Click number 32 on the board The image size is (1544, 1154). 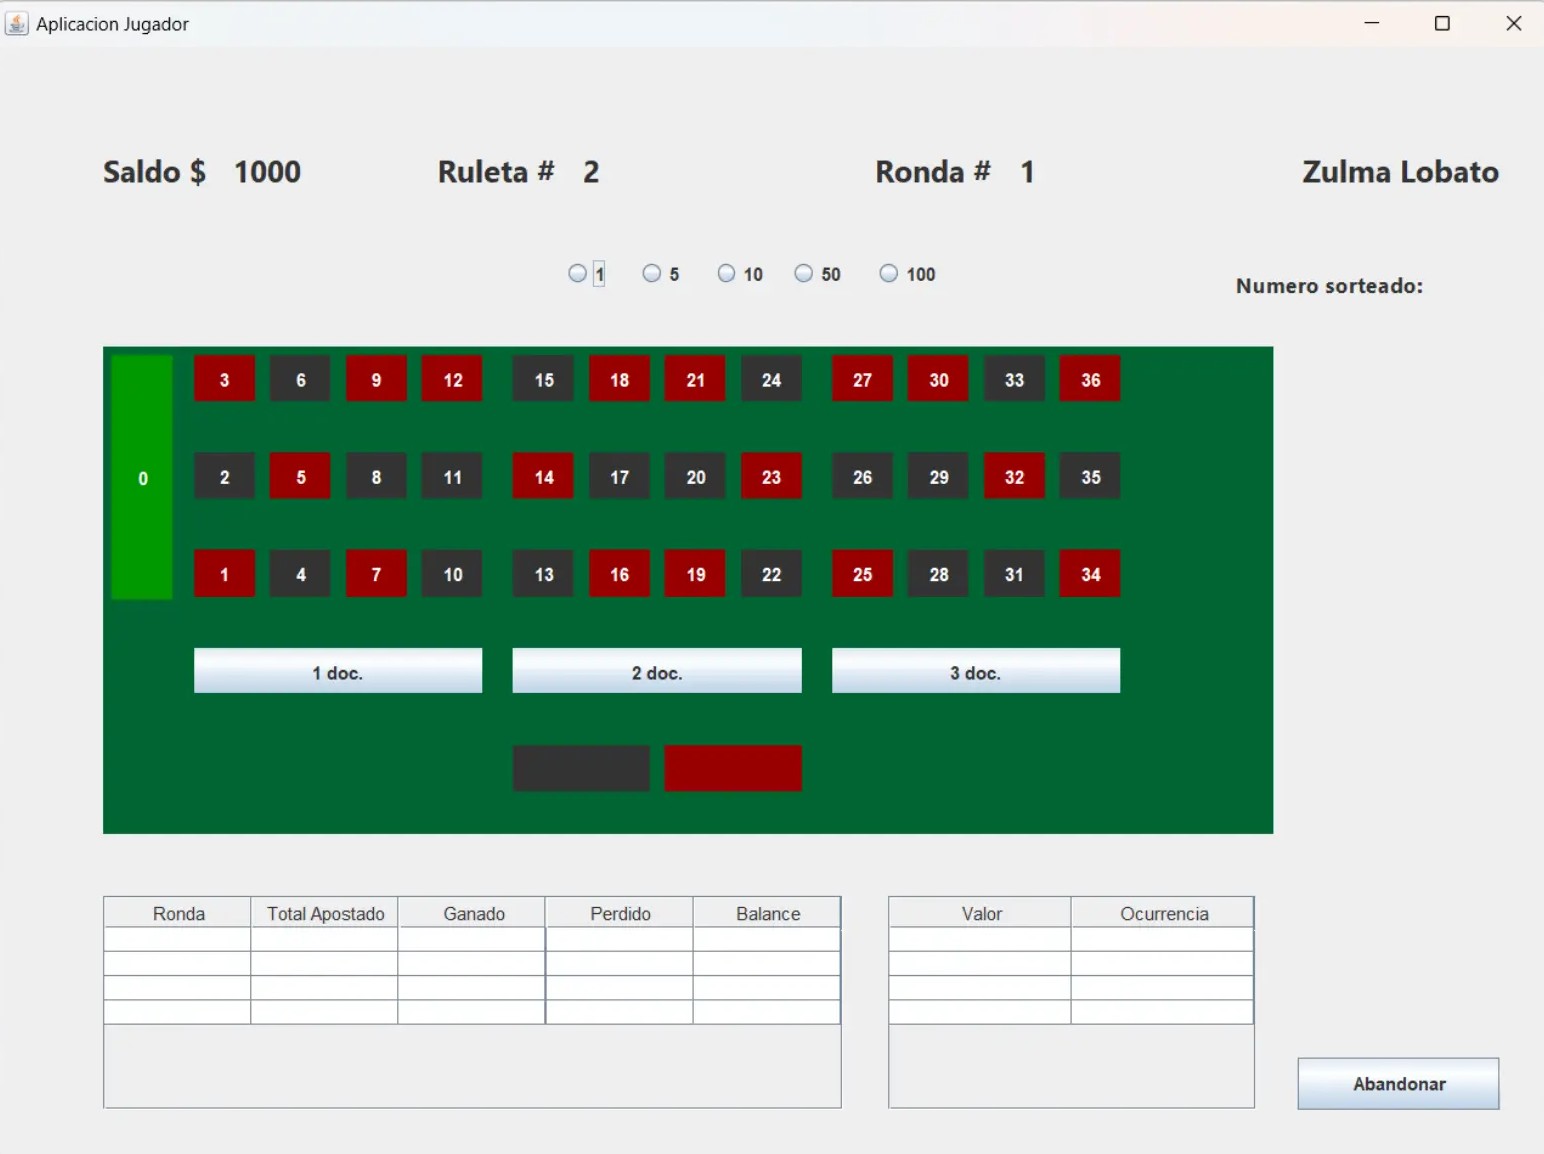[x=1014, y=477]
